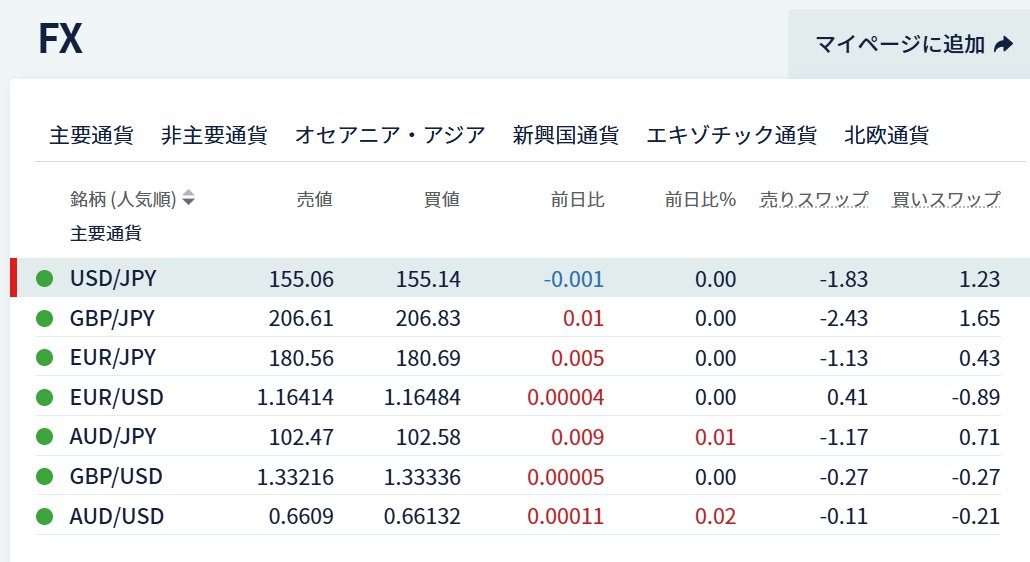Switch to the 非主要通貨 tab
Screen dimensions: 1030x562
coord(214,135)
